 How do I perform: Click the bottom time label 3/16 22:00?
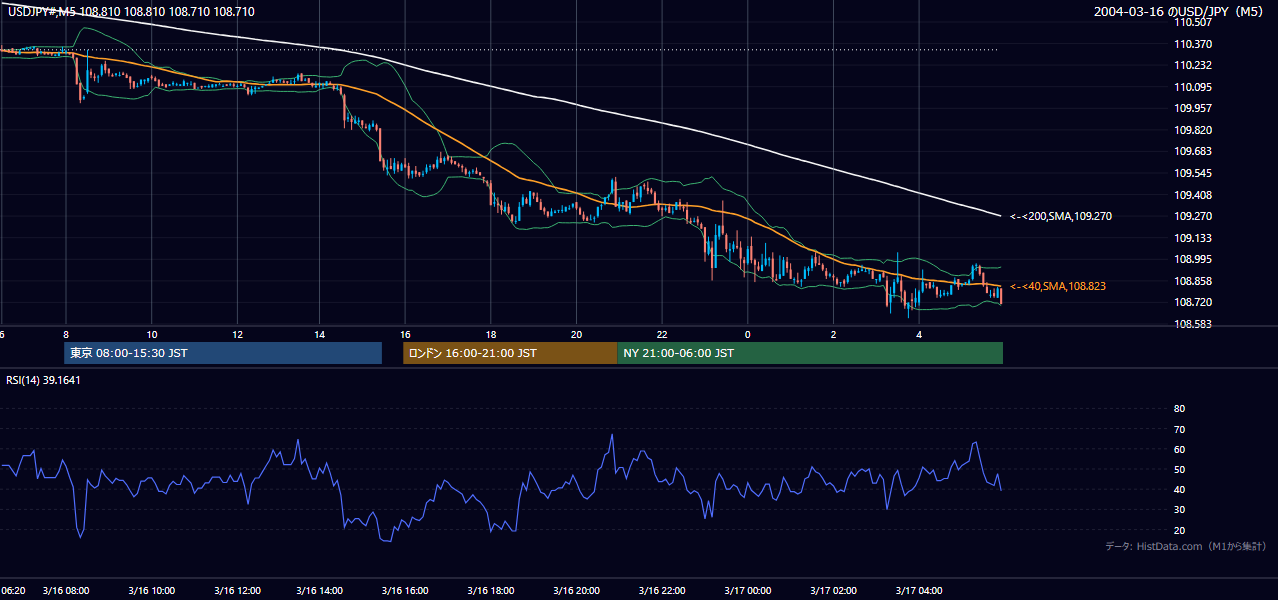point(662,590)
